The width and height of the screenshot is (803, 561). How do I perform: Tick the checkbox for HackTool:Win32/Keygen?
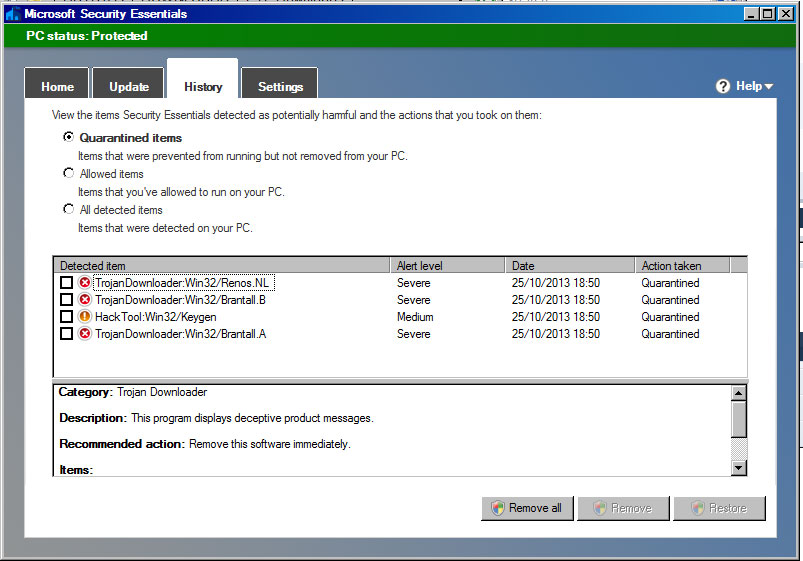point(67,317)
